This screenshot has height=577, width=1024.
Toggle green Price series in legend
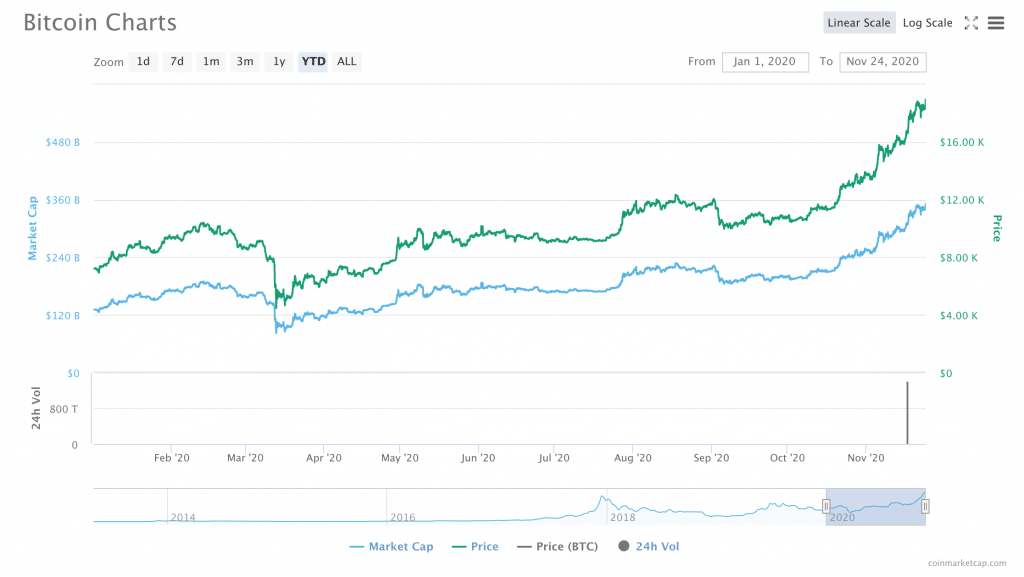475,547
